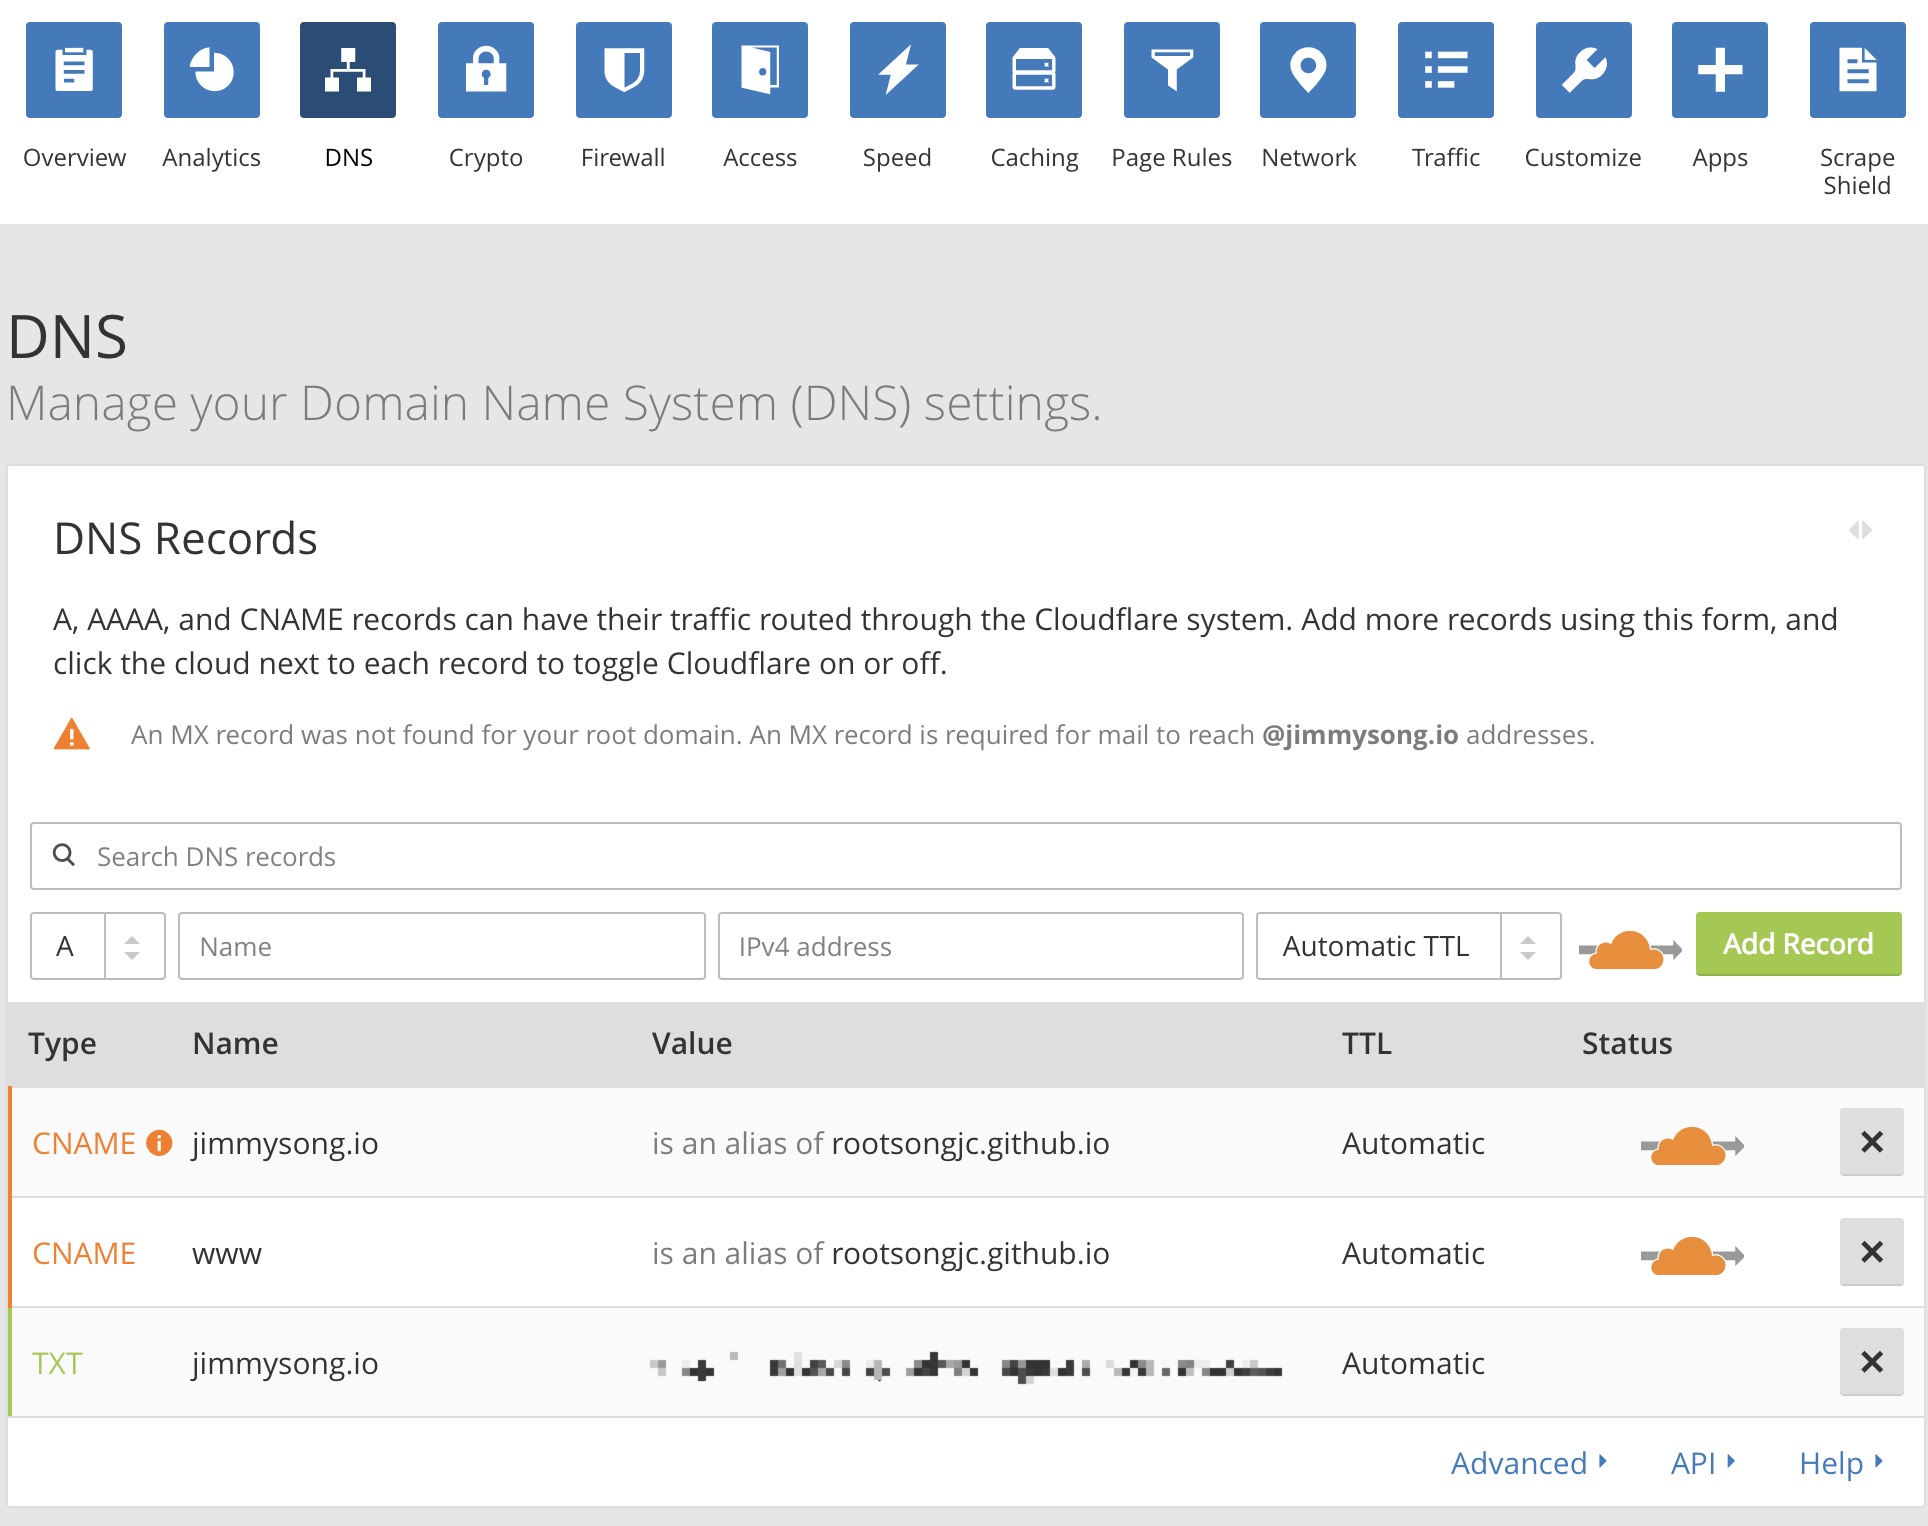The image size is (1928, 1526).
Task: Open the Speed lightning bolt icon
Action: [x=898, y=70]
